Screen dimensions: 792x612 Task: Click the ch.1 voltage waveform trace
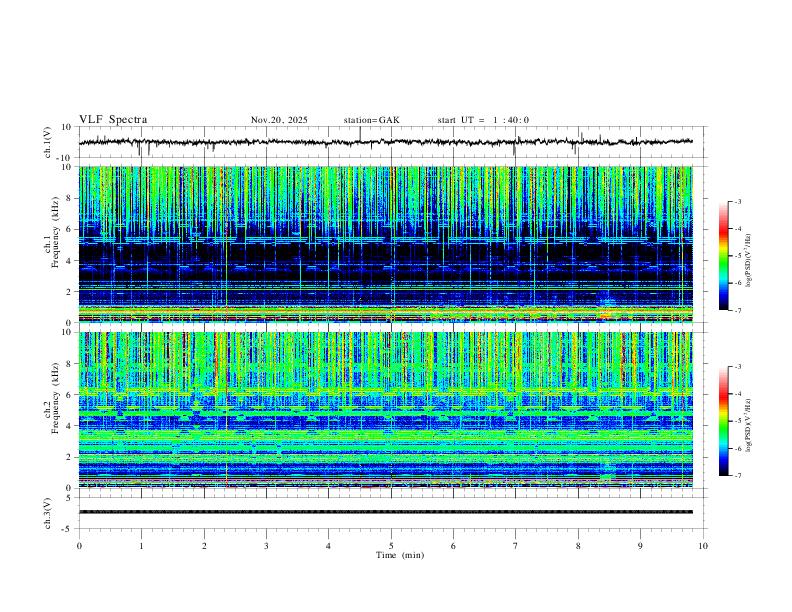385,142
